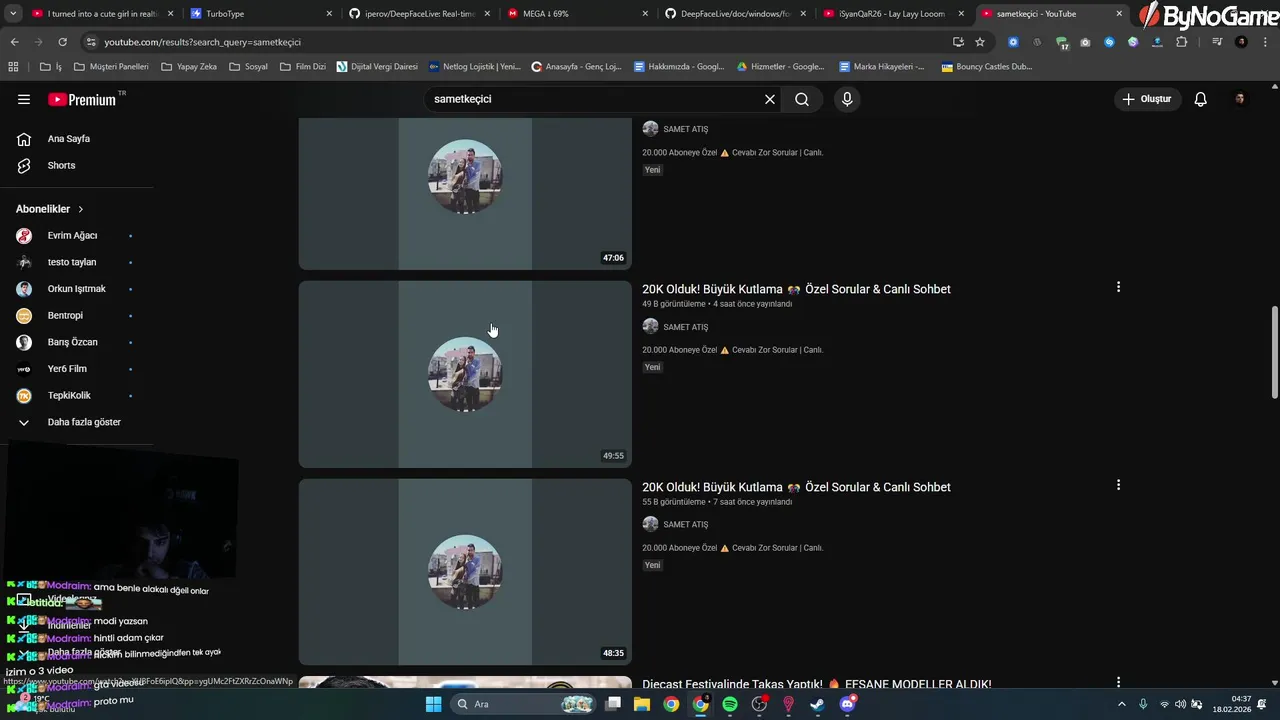
Task: Open Discord from taskbar
Action: (848, 704)
